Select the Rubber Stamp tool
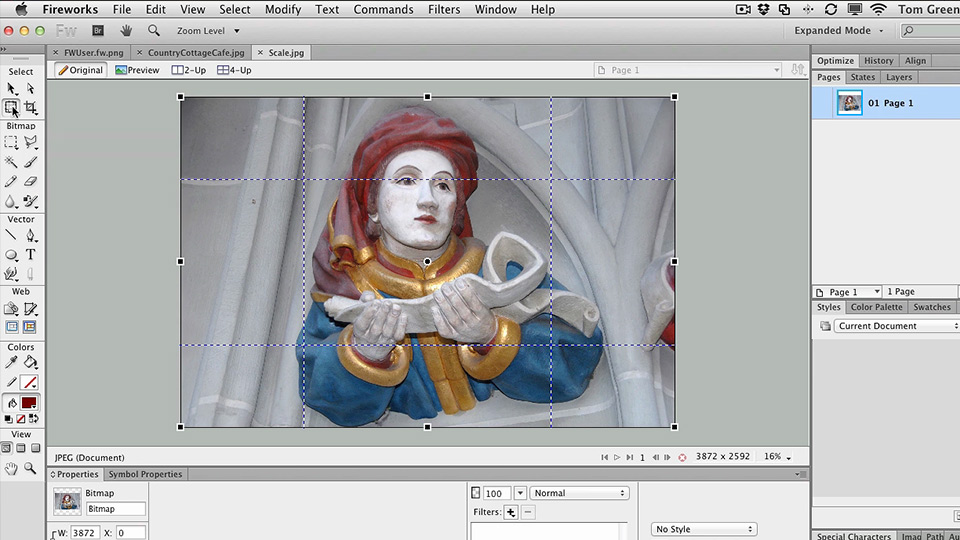 point(30,201)
